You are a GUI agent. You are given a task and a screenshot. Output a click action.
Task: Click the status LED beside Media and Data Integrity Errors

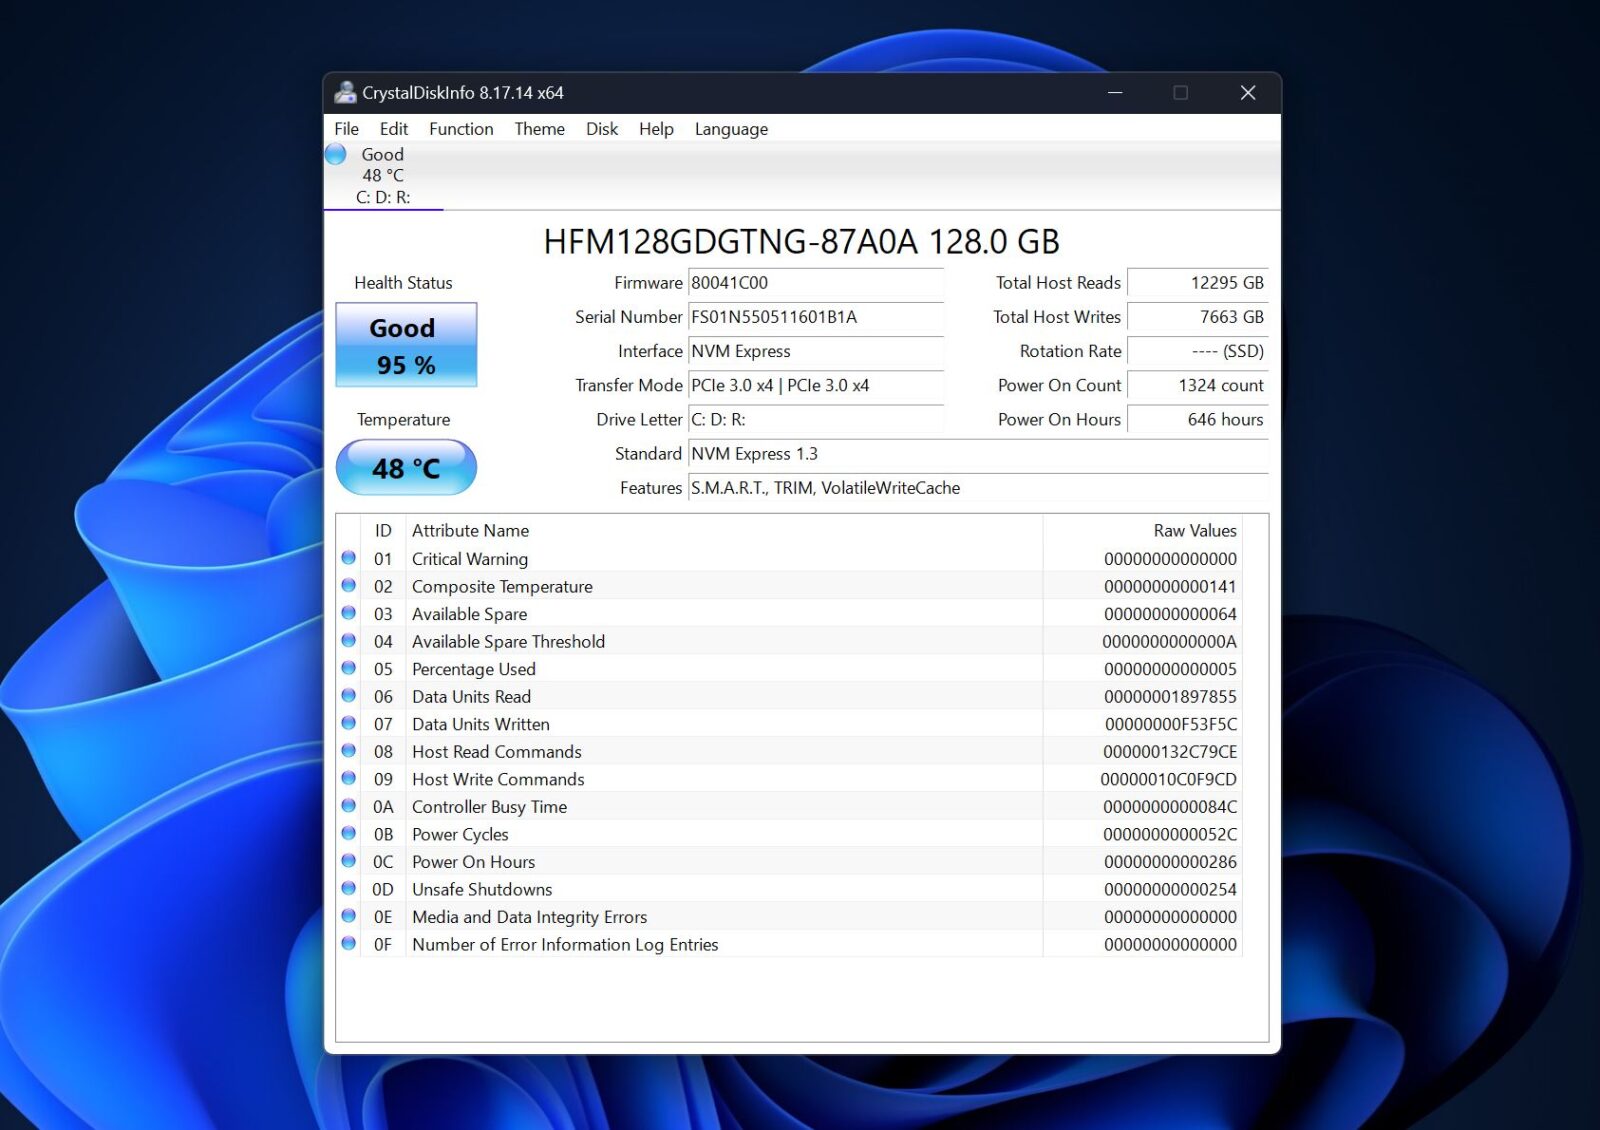point(348,916)
